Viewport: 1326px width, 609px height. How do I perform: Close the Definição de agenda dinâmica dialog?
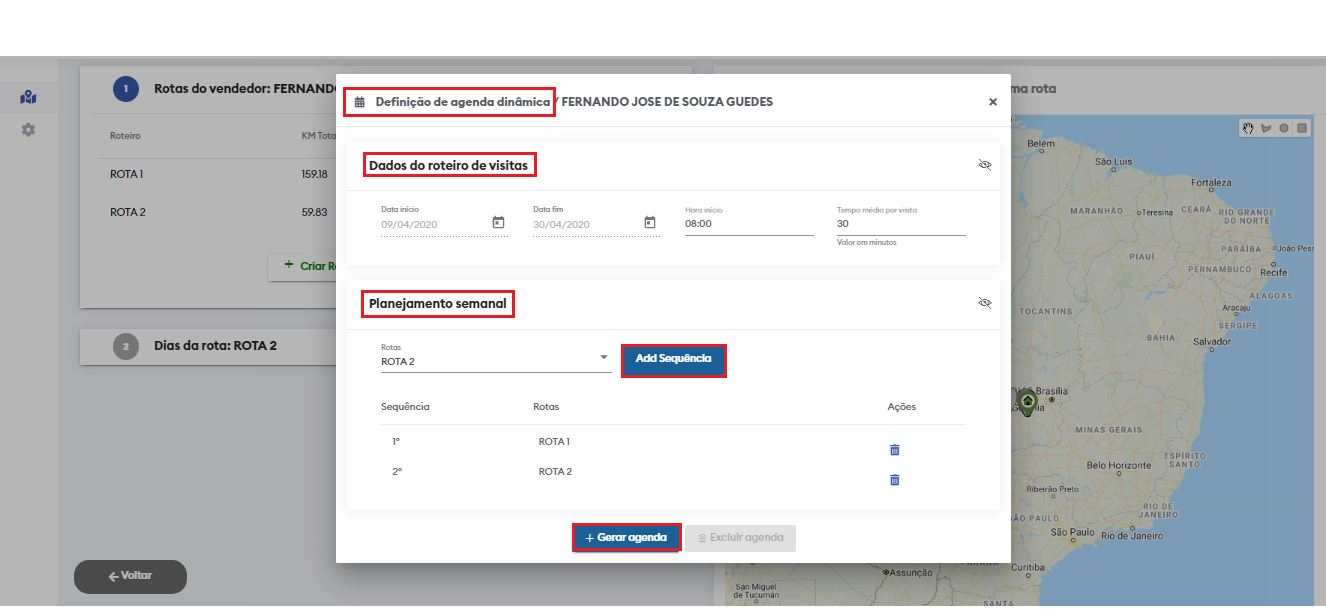click(x=993, y=102)
